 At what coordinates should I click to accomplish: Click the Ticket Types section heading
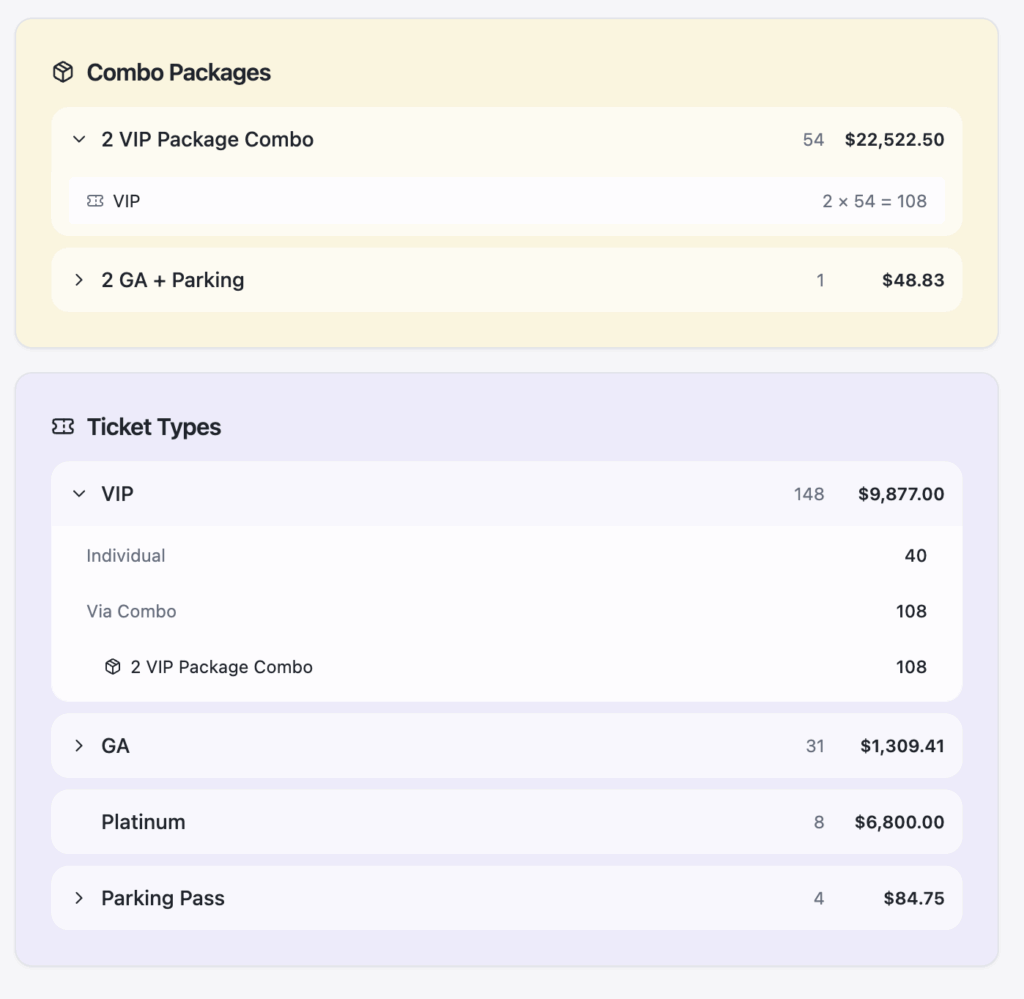(154, 427)
